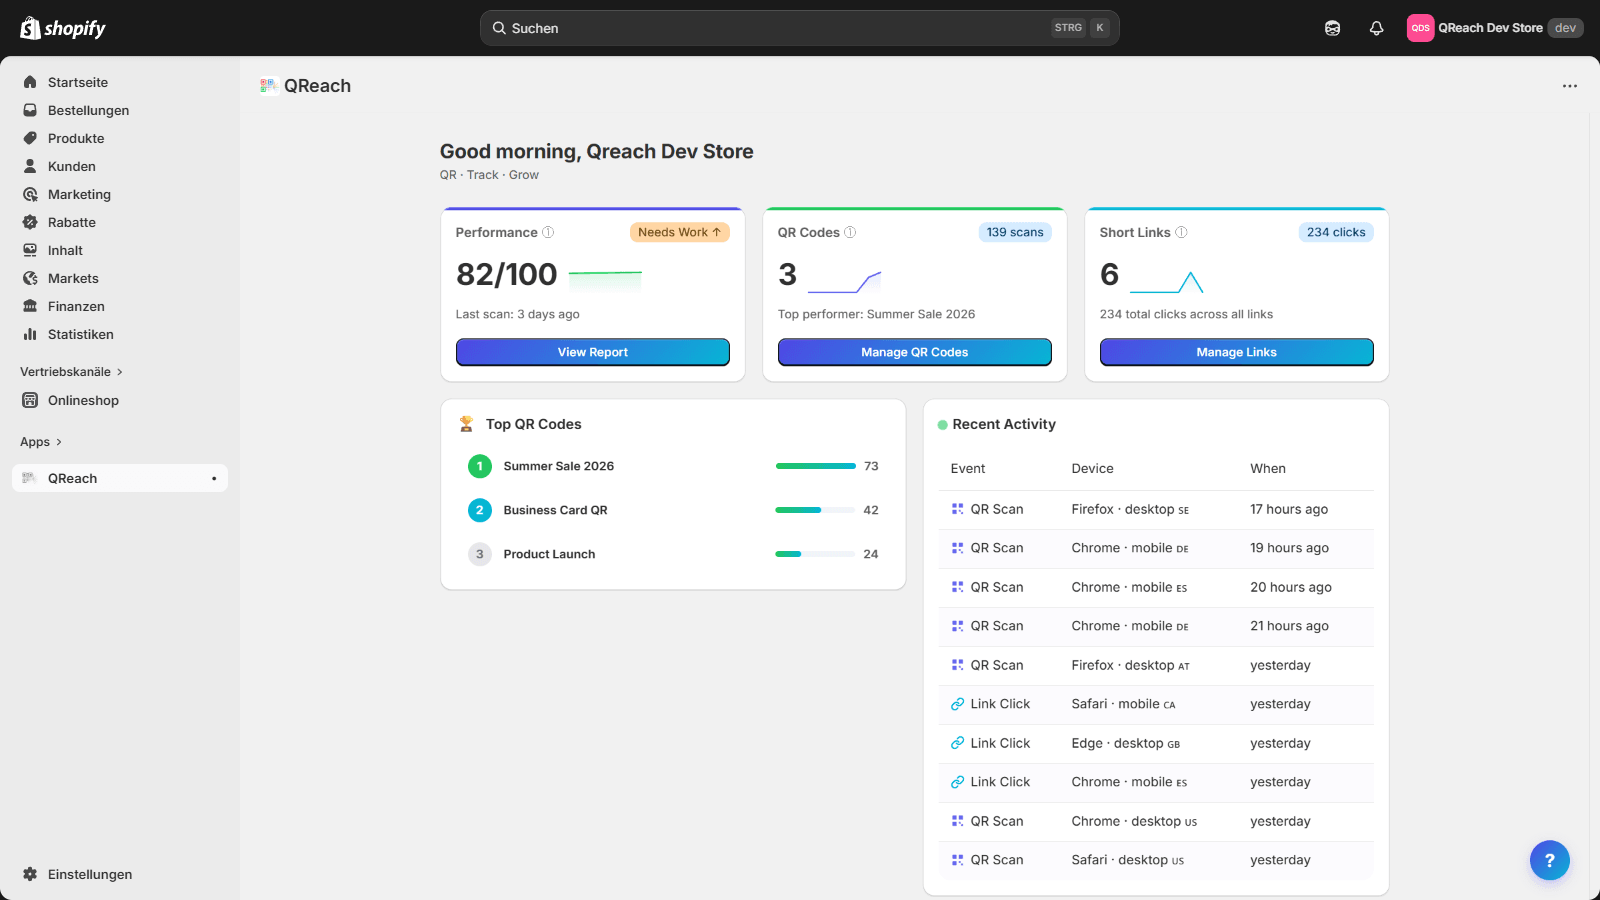Screen dimensions: 1600x900
Task: Open Bestellungen via its sidebar icon
Action: pos(31,110)
